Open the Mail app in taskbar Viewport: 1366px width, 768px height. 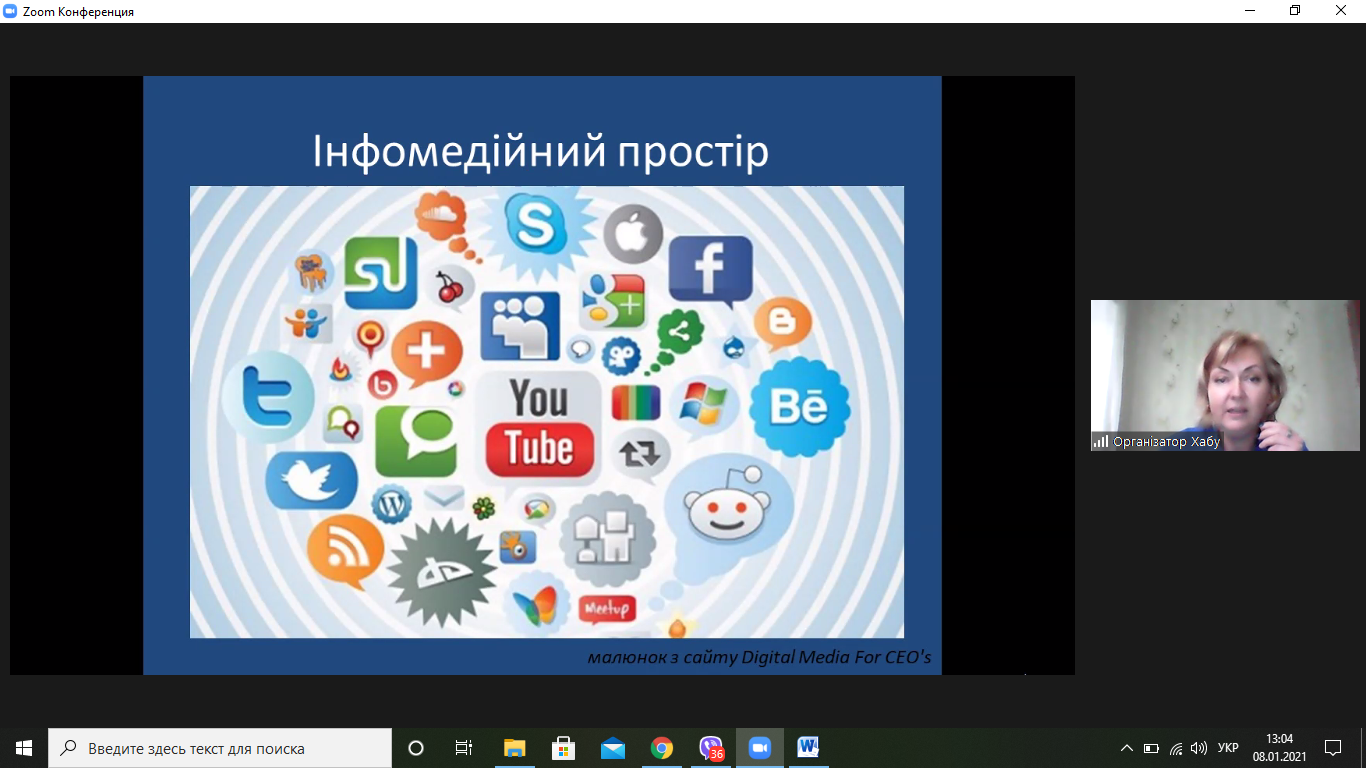612,748
